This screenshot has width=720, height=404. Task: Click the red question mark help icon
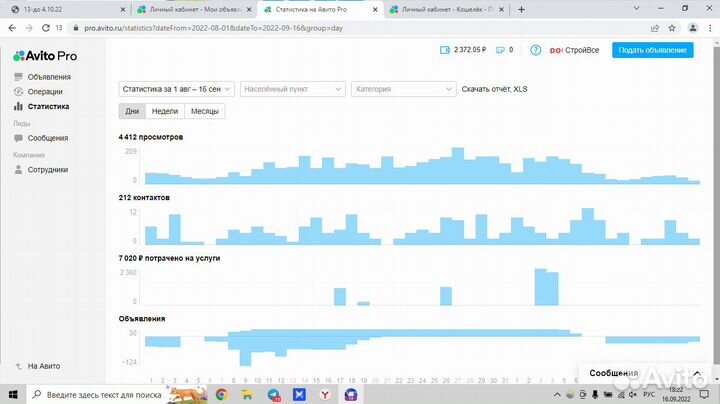(536, 50)
